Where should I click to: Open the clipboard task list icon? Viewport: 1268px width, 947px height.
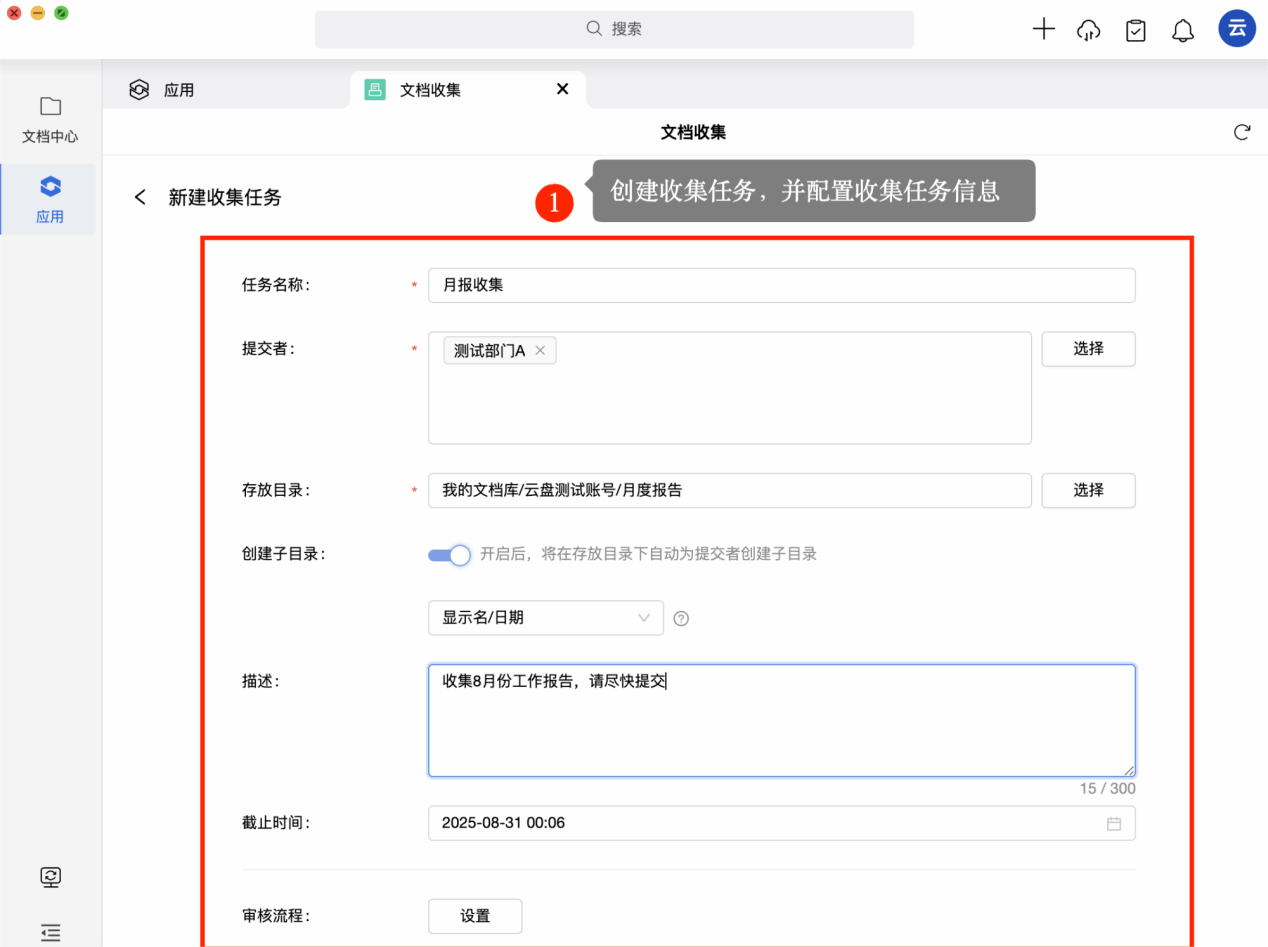pyautogui.click(x=1135, y=30)
